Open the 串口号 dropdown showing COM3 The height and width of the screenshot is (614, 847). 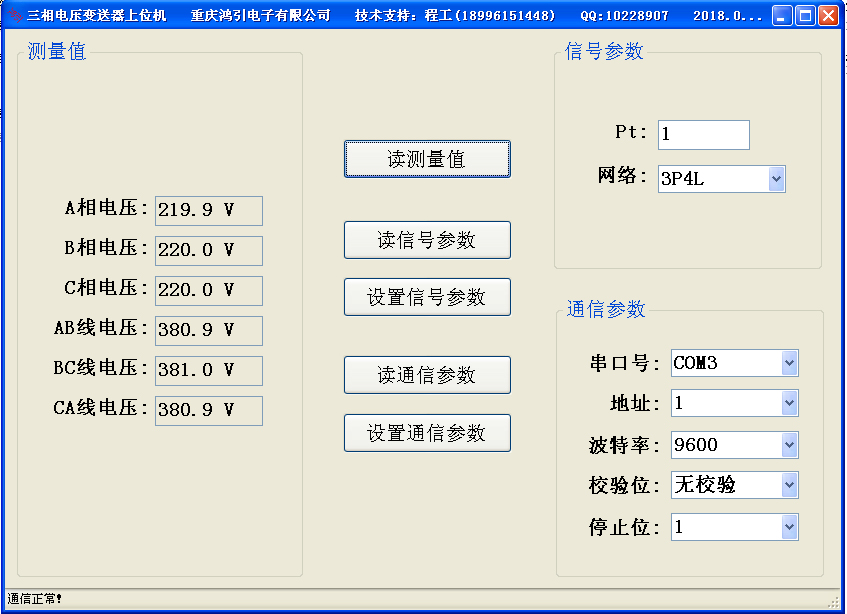click(x=734, y=363)
